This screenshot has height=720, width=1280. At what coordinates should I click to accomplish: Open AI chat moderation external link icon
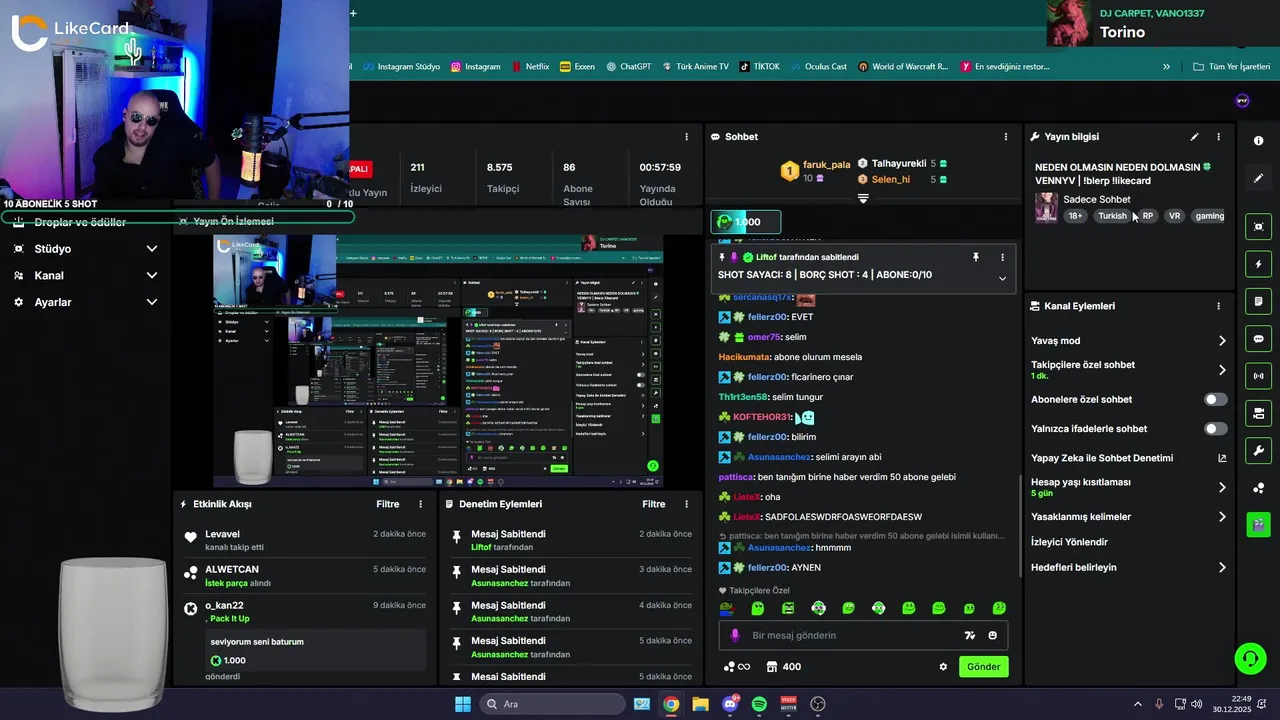click(x=1221, y=458)
